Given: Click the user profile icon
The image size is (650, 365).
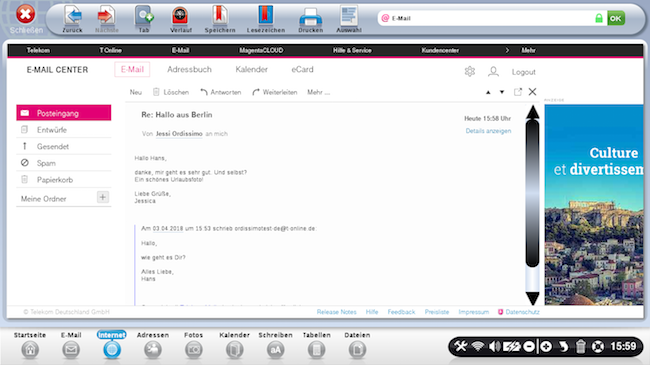Looking at the screenshot, I should [493, 71].
